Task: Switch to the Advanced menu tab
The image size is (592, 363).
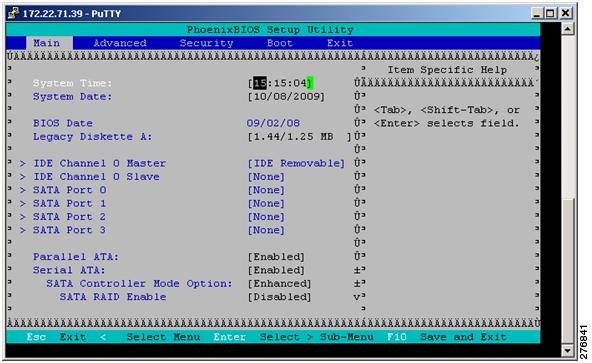Action: (120, 43)
